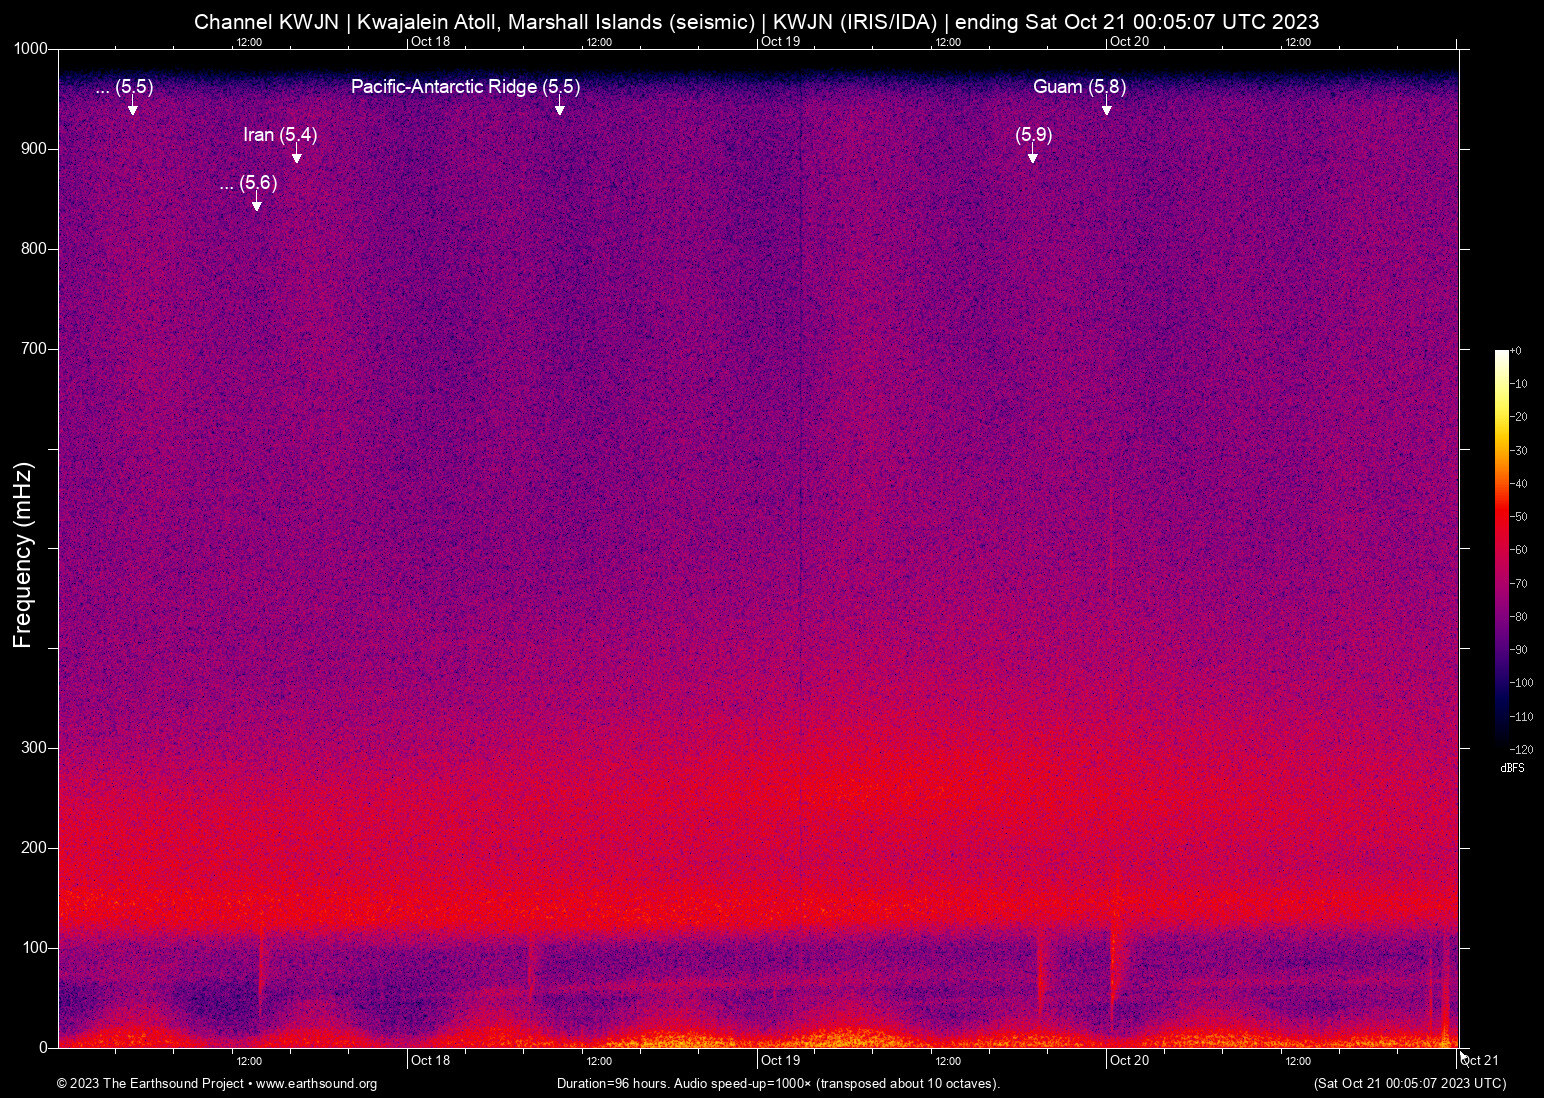The width and height of the screenshot is (1544, 1098).
Task: Click the -120 value on the color scale
Action: pos(1522,750)
